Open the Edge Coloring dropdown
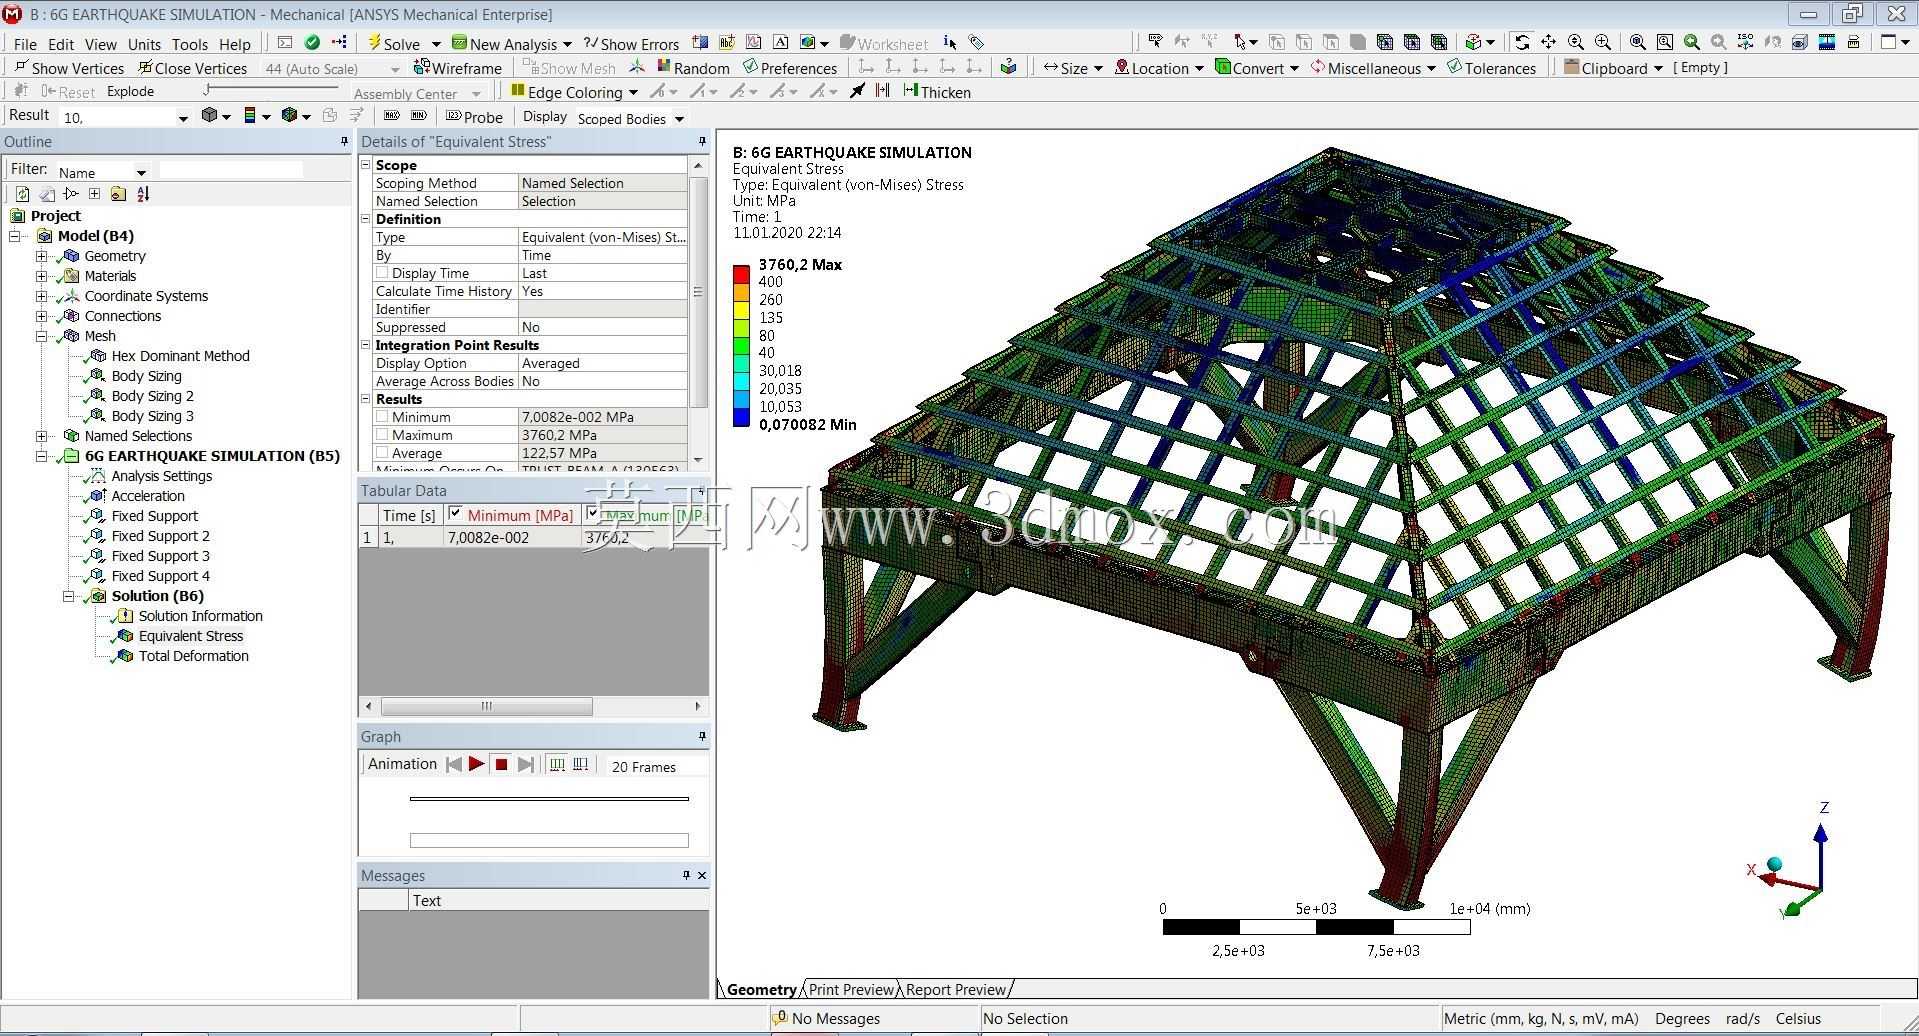The width and height of the screenshot is (1919, 1036). pyautogui.click(x=633, y=92)
